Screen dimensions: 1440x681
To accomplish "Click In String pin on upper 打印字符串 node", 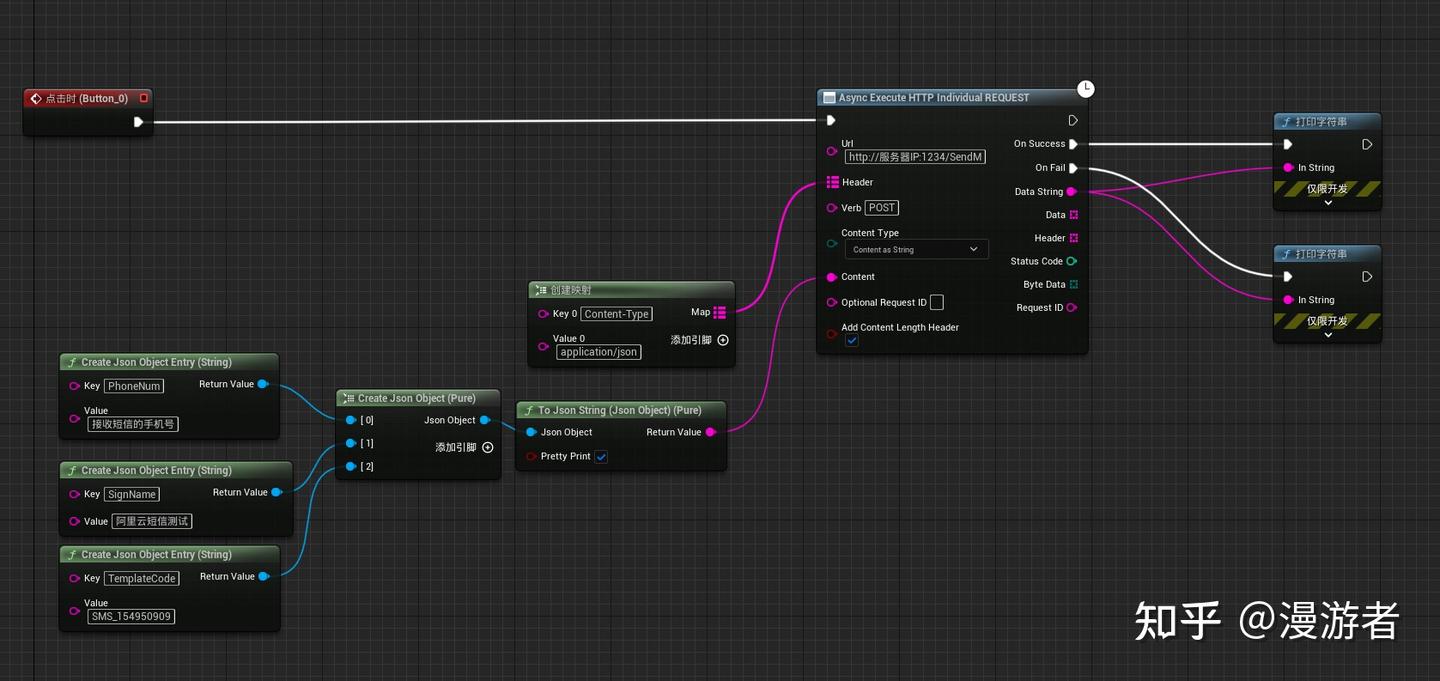I will 1288,168.
